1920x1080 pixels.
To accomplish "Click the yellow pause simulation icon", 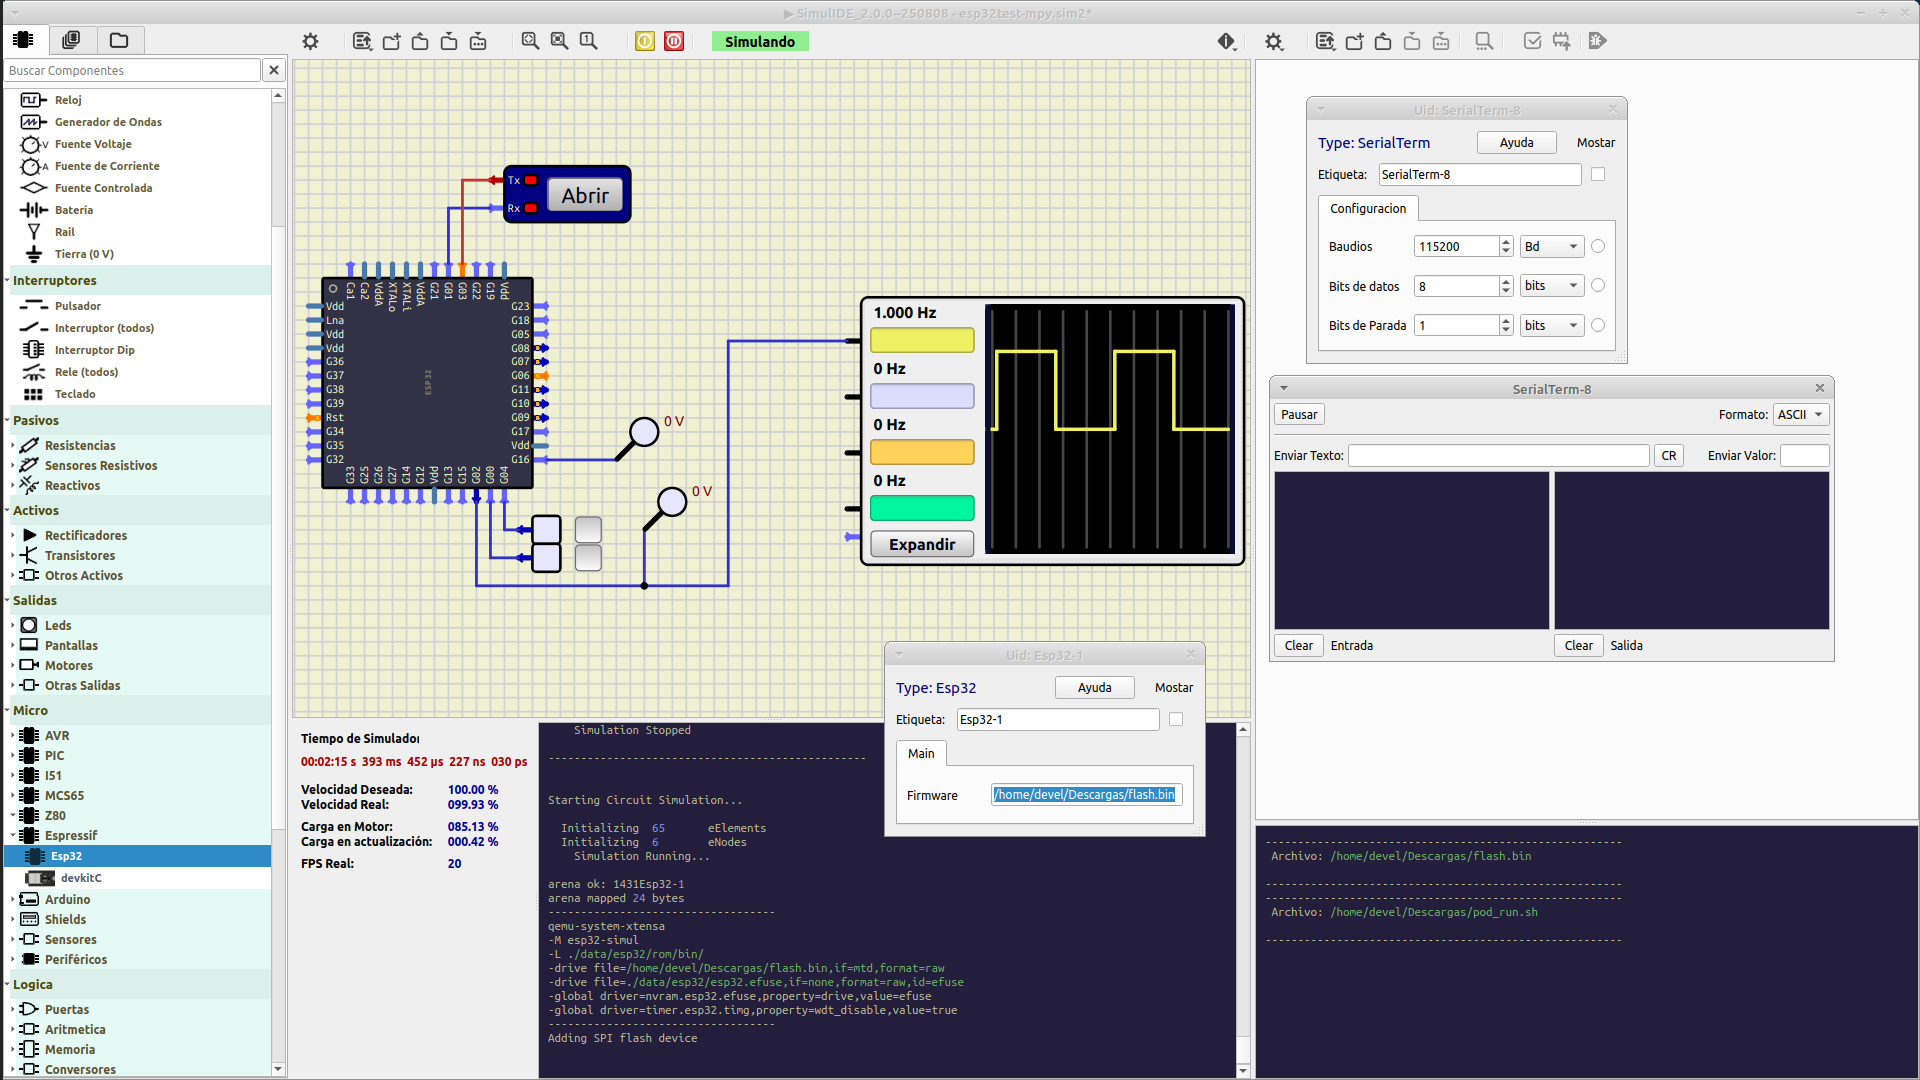I will [x=645, y=41].
